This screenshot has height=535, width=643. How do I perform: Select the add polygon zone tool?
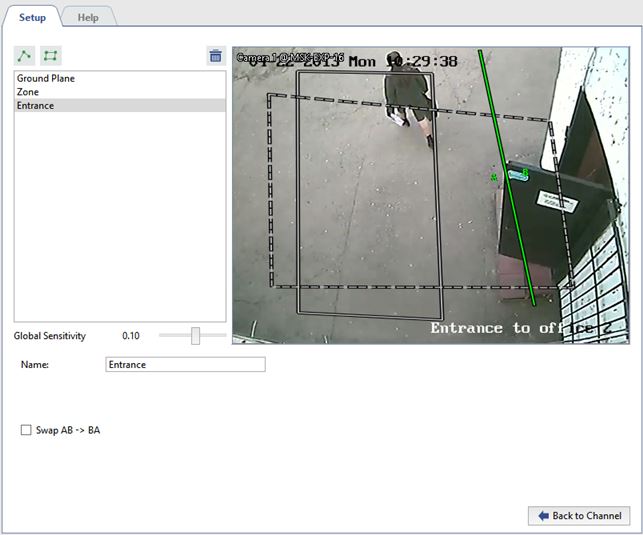50,56
